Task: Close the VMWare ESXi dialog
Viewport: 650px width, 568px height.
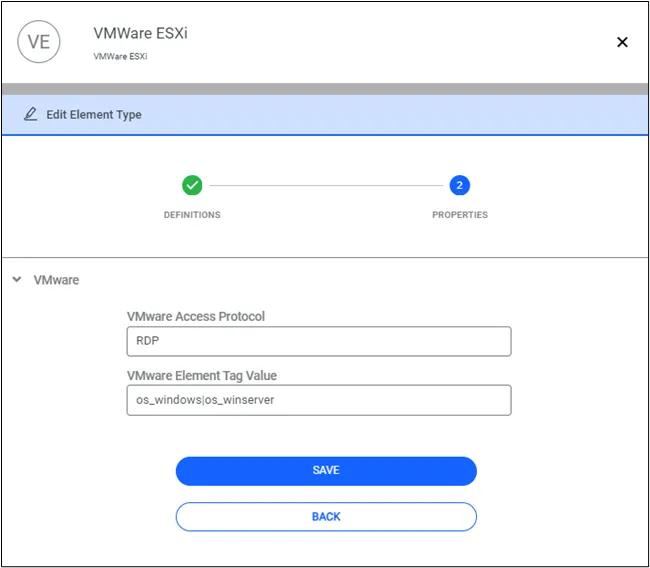Action: pos(622,42)
